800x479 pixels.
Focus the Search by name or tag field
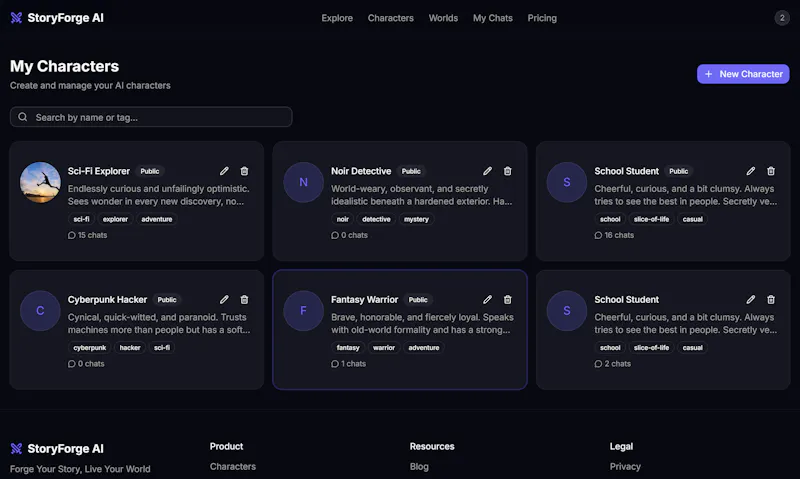[x=151, y=117]
